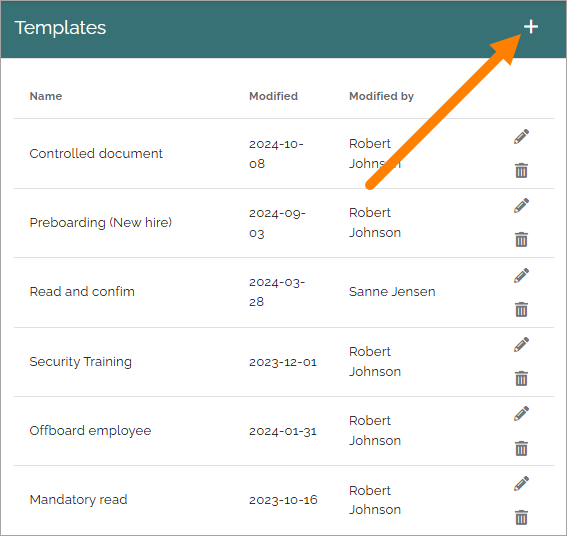Edit the Read and confim template
The image size is (567, 536).
tap(521, 276)
